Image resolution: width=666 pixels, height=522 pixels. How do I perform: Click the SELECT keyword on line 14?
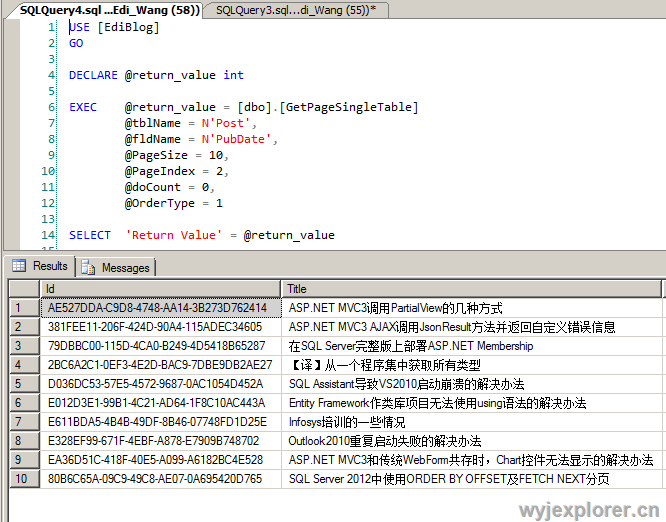tap(90, 235)
